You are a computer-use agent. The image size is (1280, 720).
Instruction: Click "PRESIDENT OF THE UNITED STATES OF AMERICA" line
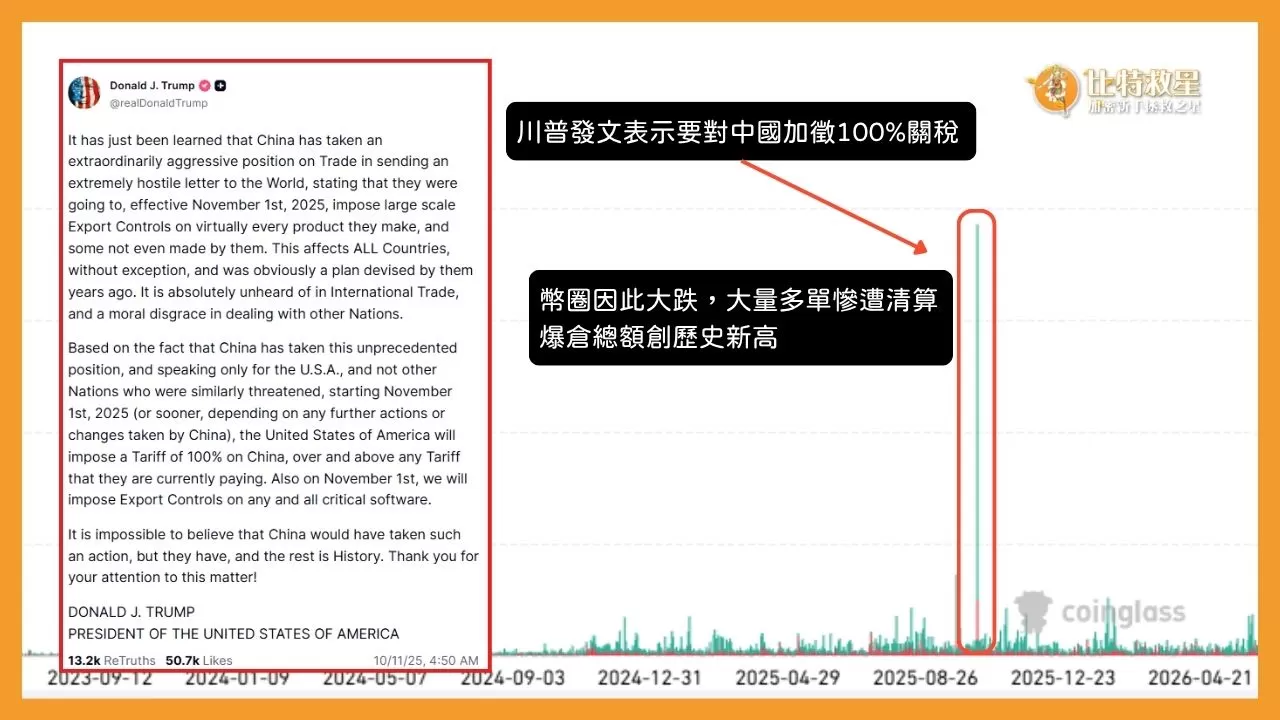click(x=233, y=634)
